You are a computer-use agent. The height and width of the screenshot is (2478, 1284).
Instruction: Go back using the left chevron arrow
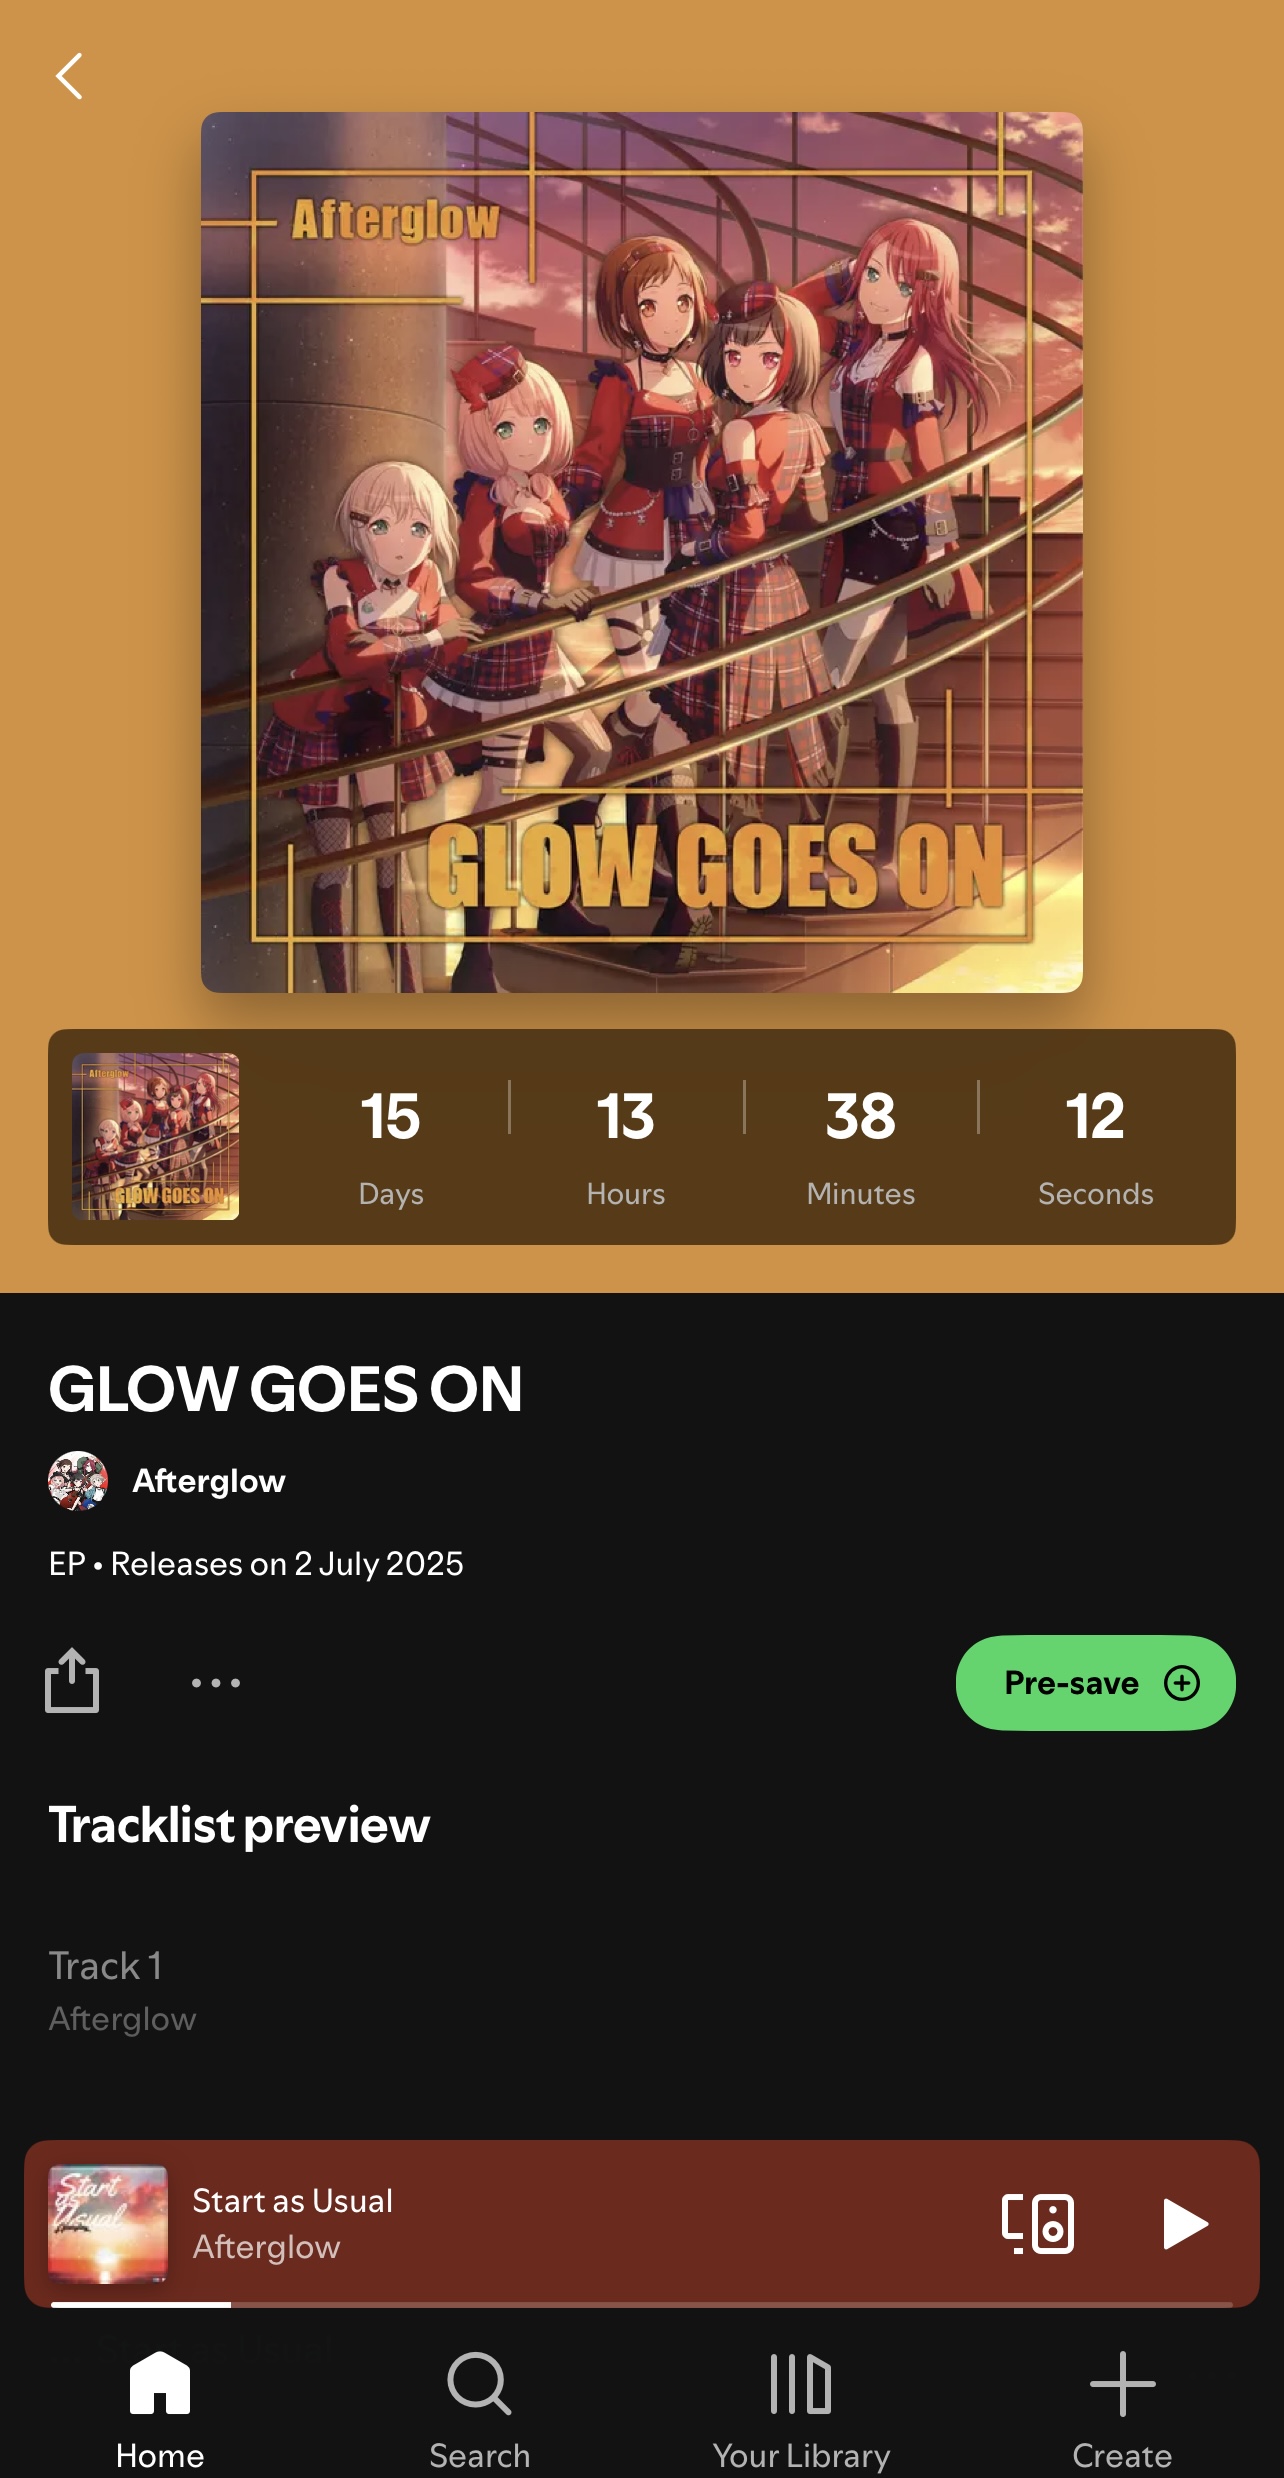(x=69, y=76)
